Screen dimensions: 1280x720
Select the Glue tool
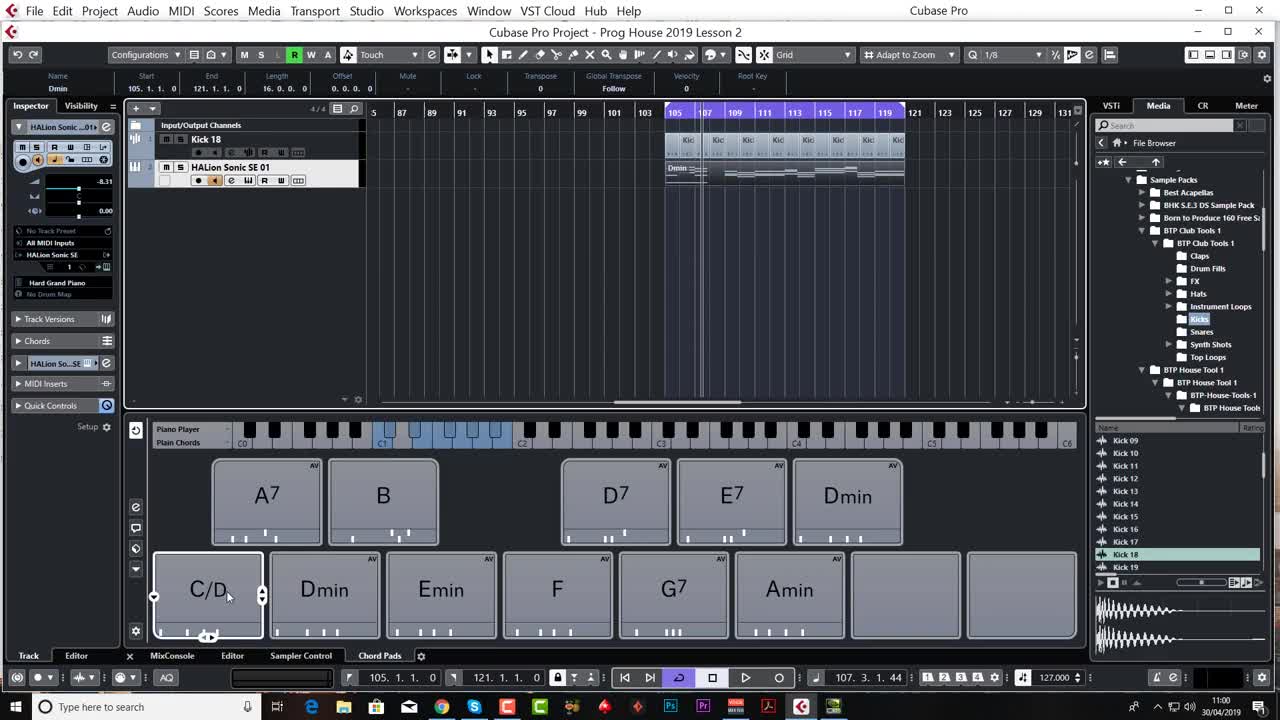573,55
